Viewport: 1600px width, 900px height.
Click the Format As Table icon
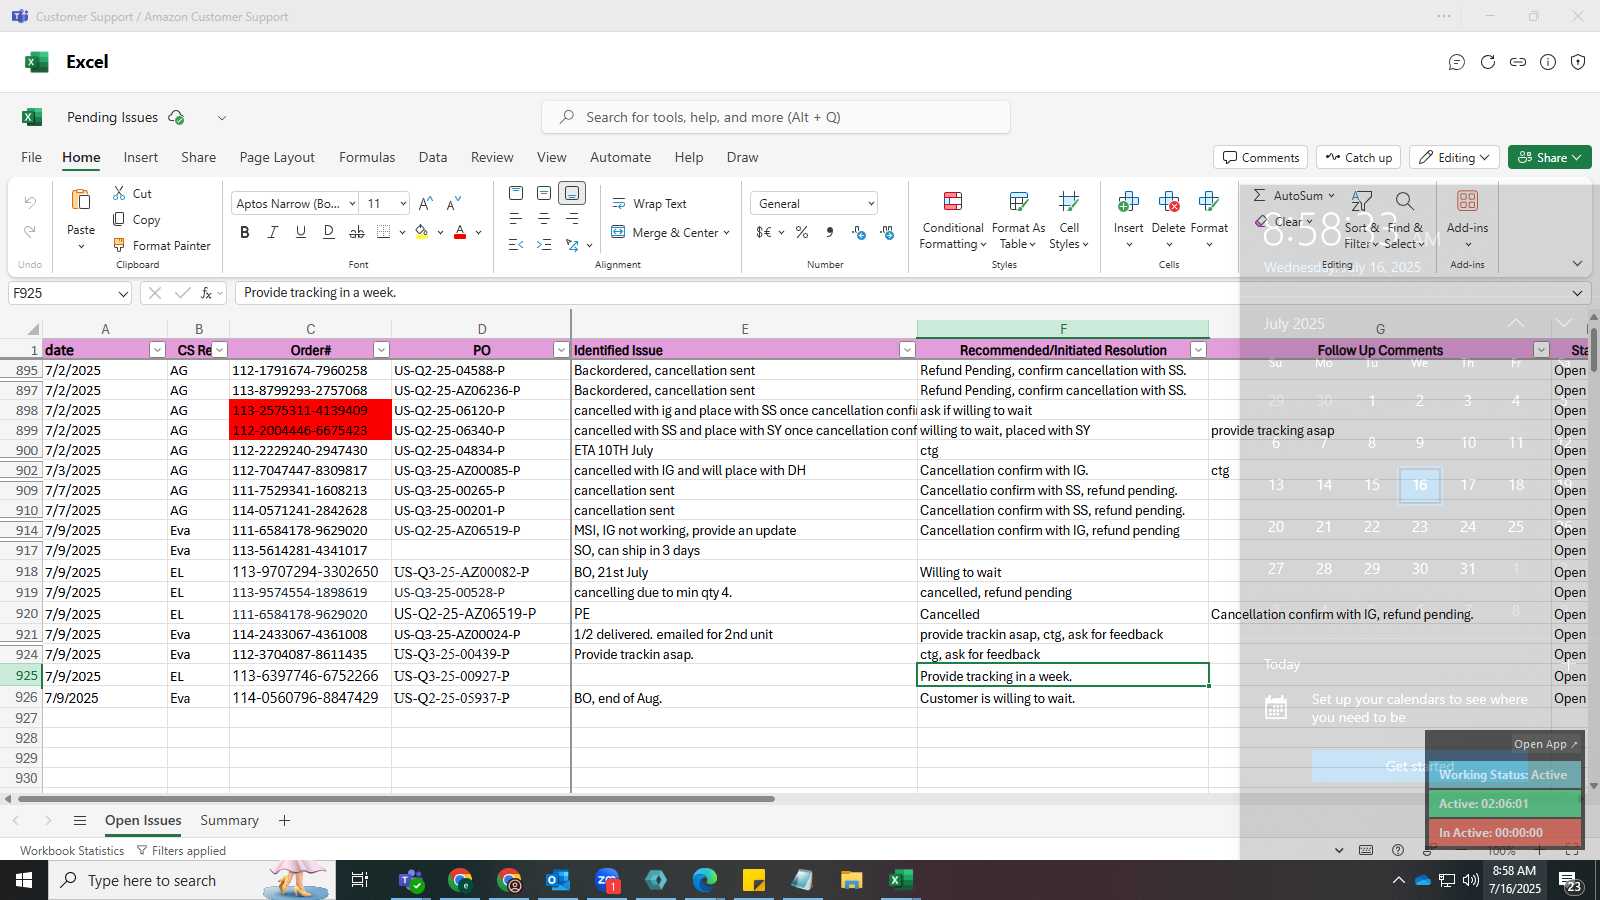click(1019, 201)
